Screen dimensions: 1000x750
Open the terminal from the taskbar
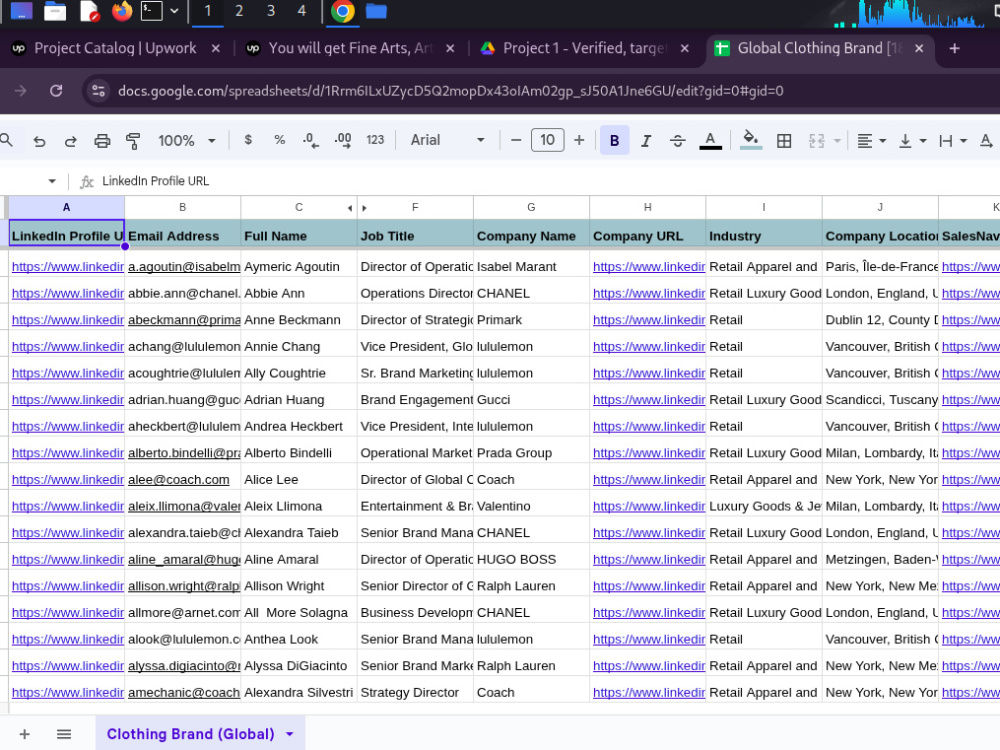152,11
